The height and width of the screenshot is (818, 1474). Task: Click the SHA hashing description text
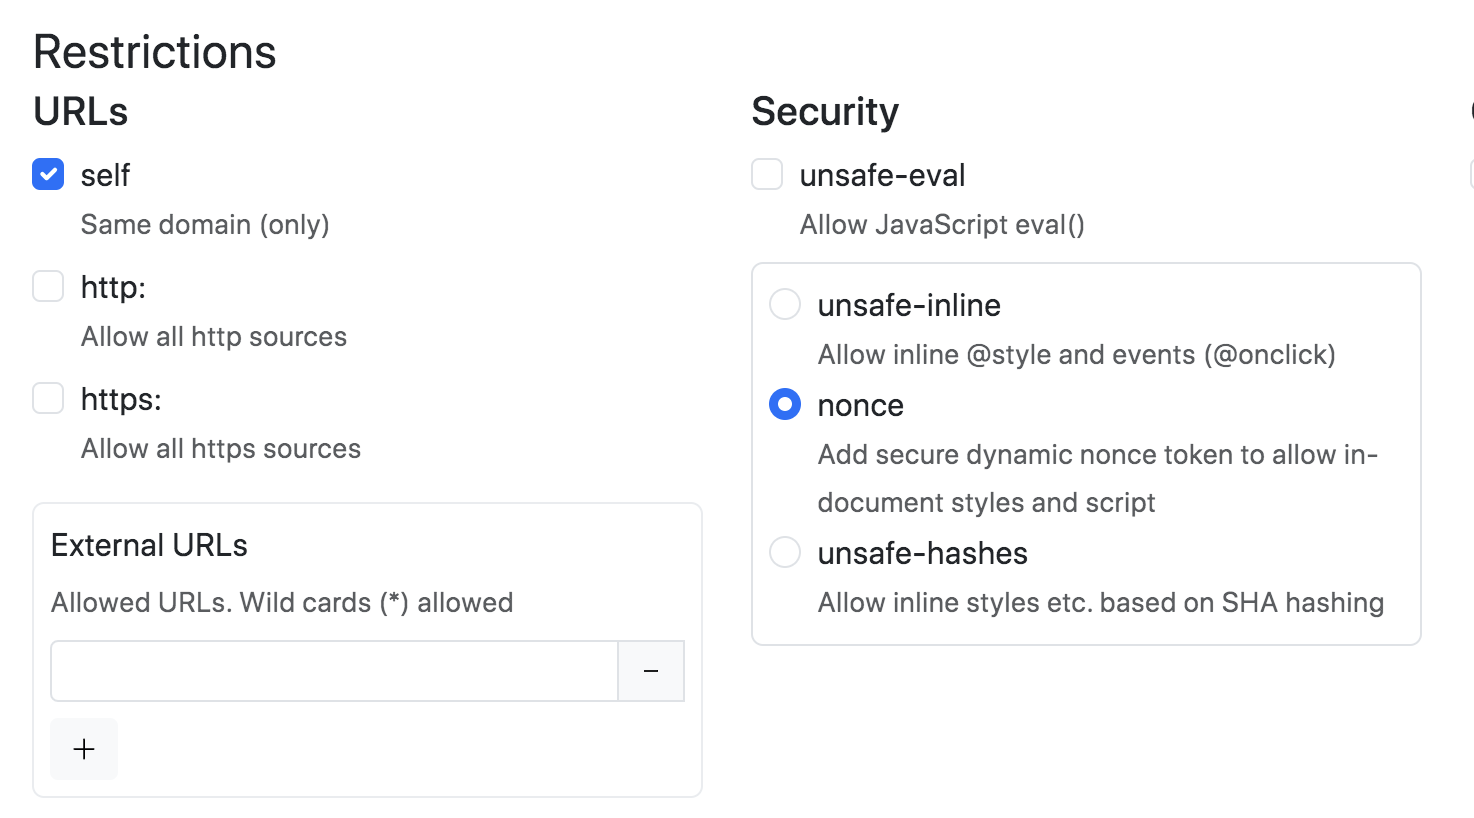point(1101,602)
